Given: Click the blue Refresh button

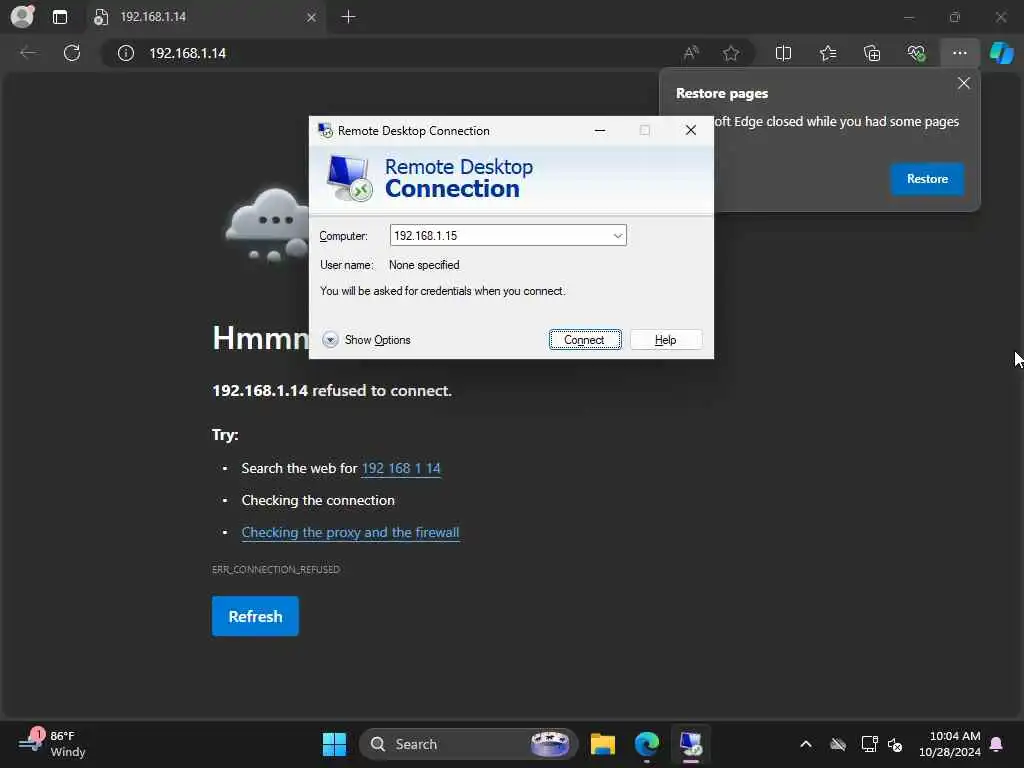Looking at the screenshot, I should click(x=255, y=616).
